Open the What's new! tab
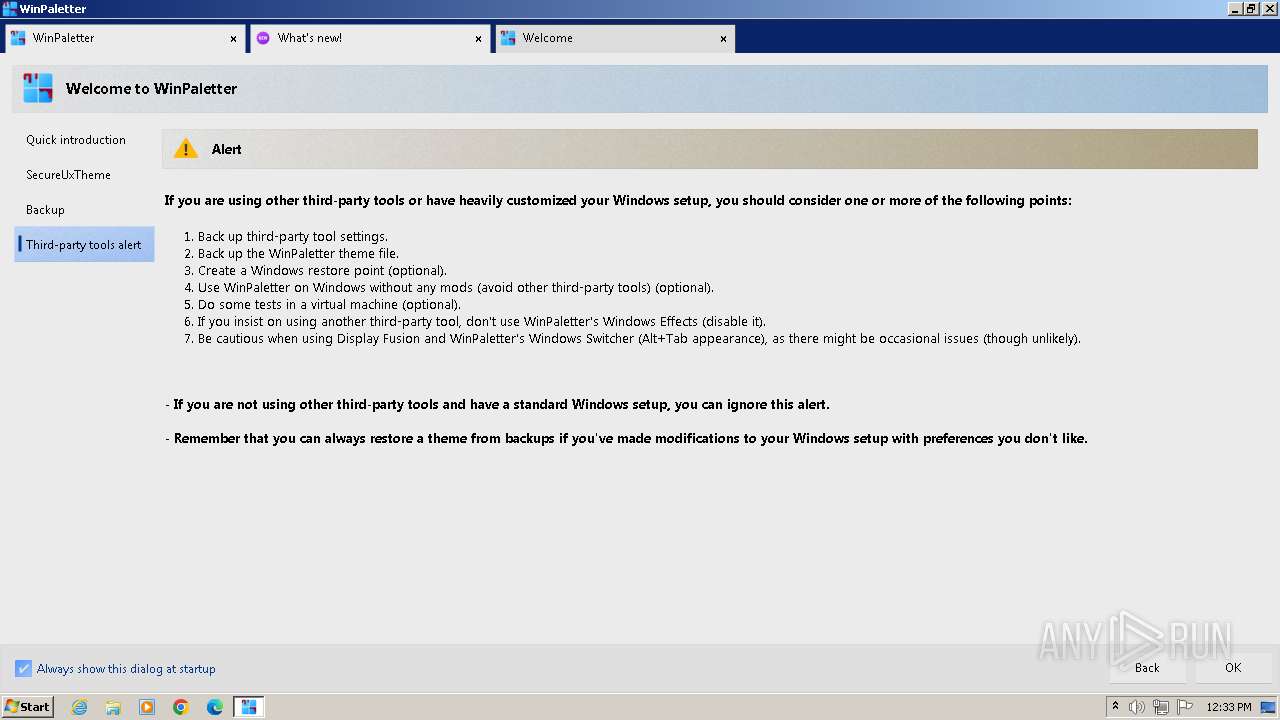Viewport: 1280px width, 720px height. (369, 38)
